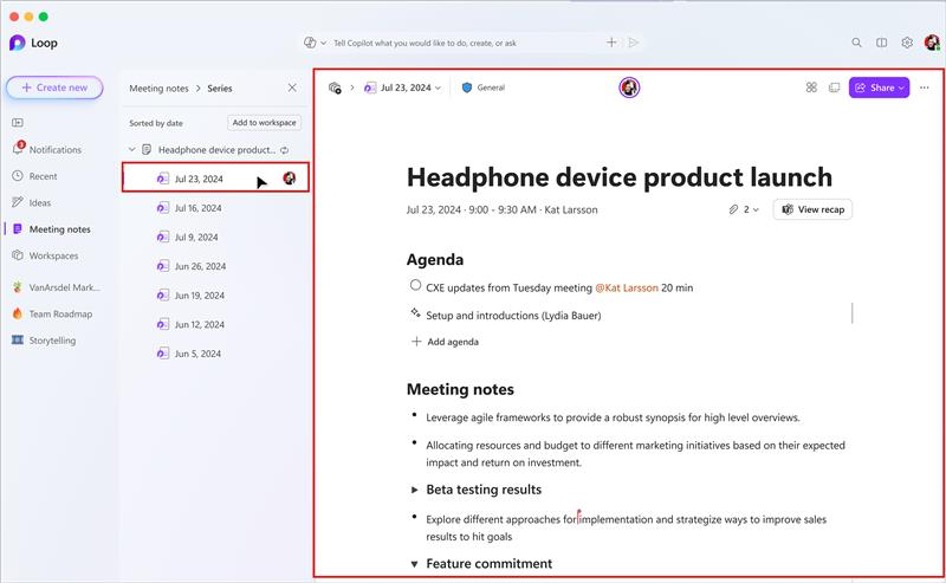Expand the attachments count 2 dropdown
Viewport: 946px width, 584px height.
[x=743, y=209]
